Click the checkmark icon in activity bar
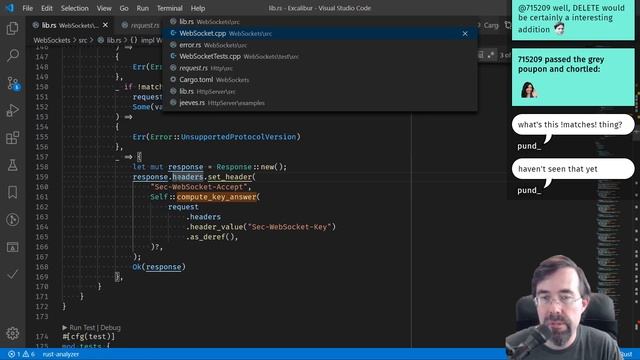Image resolution: width=640 pixels, height=360 pixels. coord(12,274)
